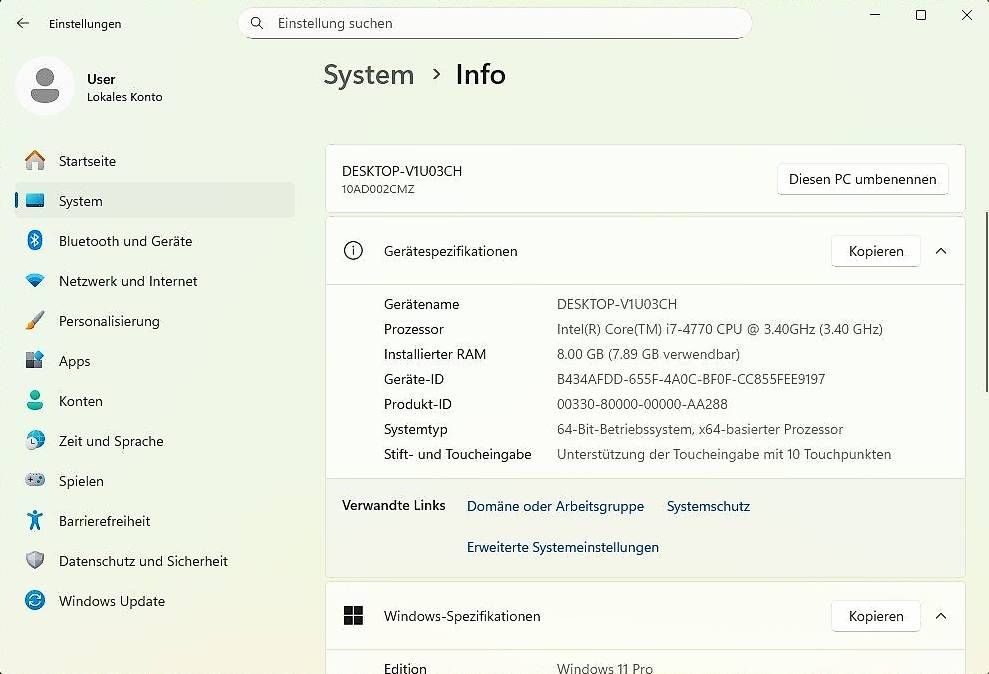Select the Barrierefreiheit accessibility icon
The image size is (989, 674).
point(35,521)
